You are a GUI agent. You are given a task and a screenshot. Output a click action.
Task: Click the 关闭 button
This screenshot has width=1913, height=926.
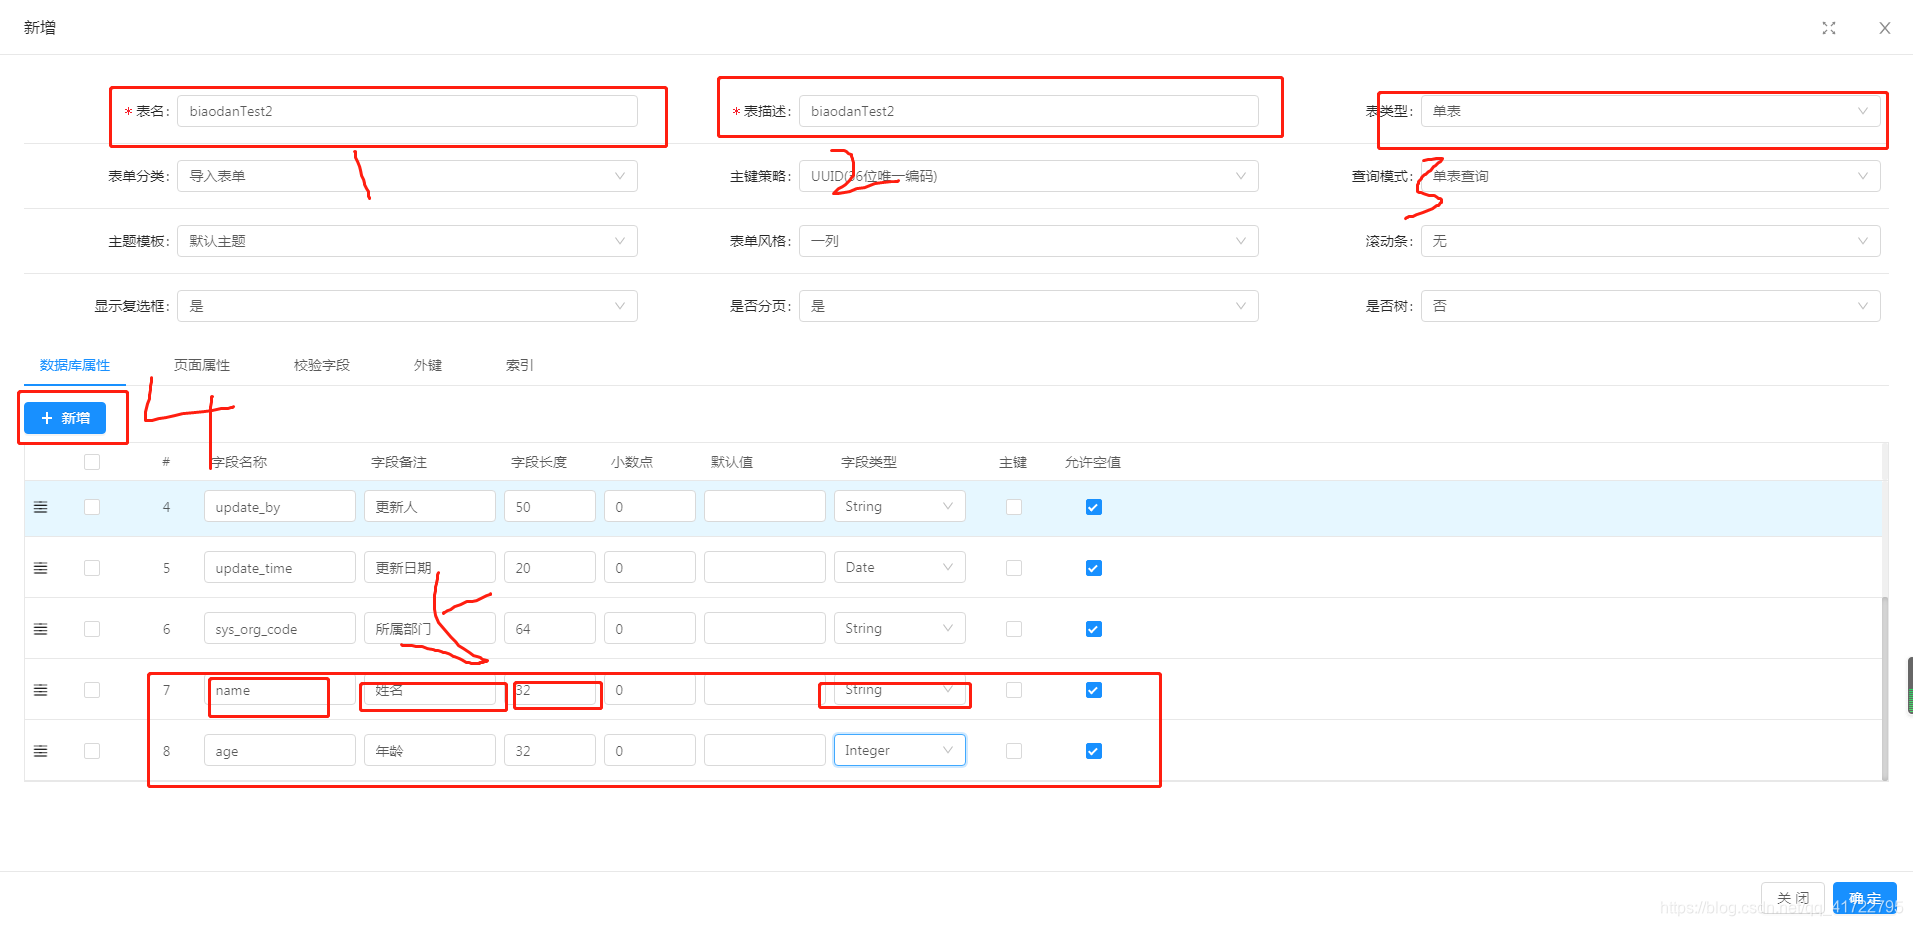tap(1793, 898)
